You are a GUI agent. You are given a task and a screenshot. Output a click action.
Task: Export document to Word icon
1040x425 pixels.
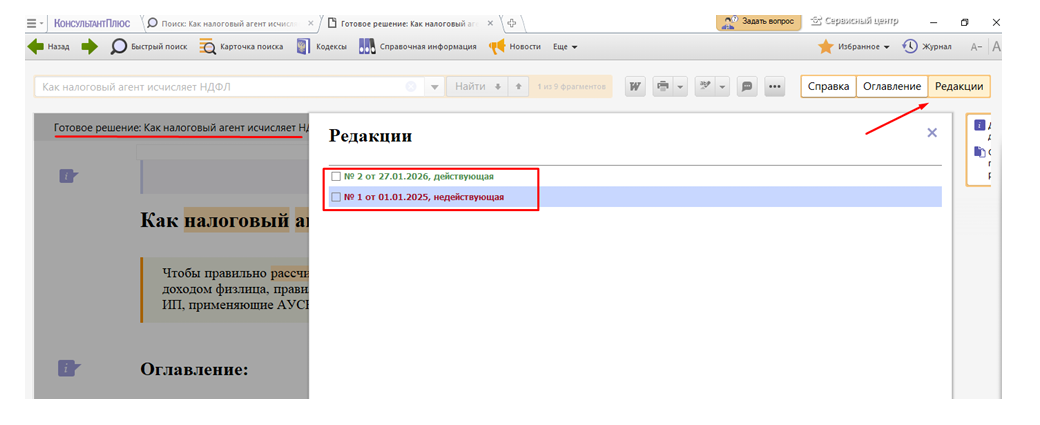(635, 87)
